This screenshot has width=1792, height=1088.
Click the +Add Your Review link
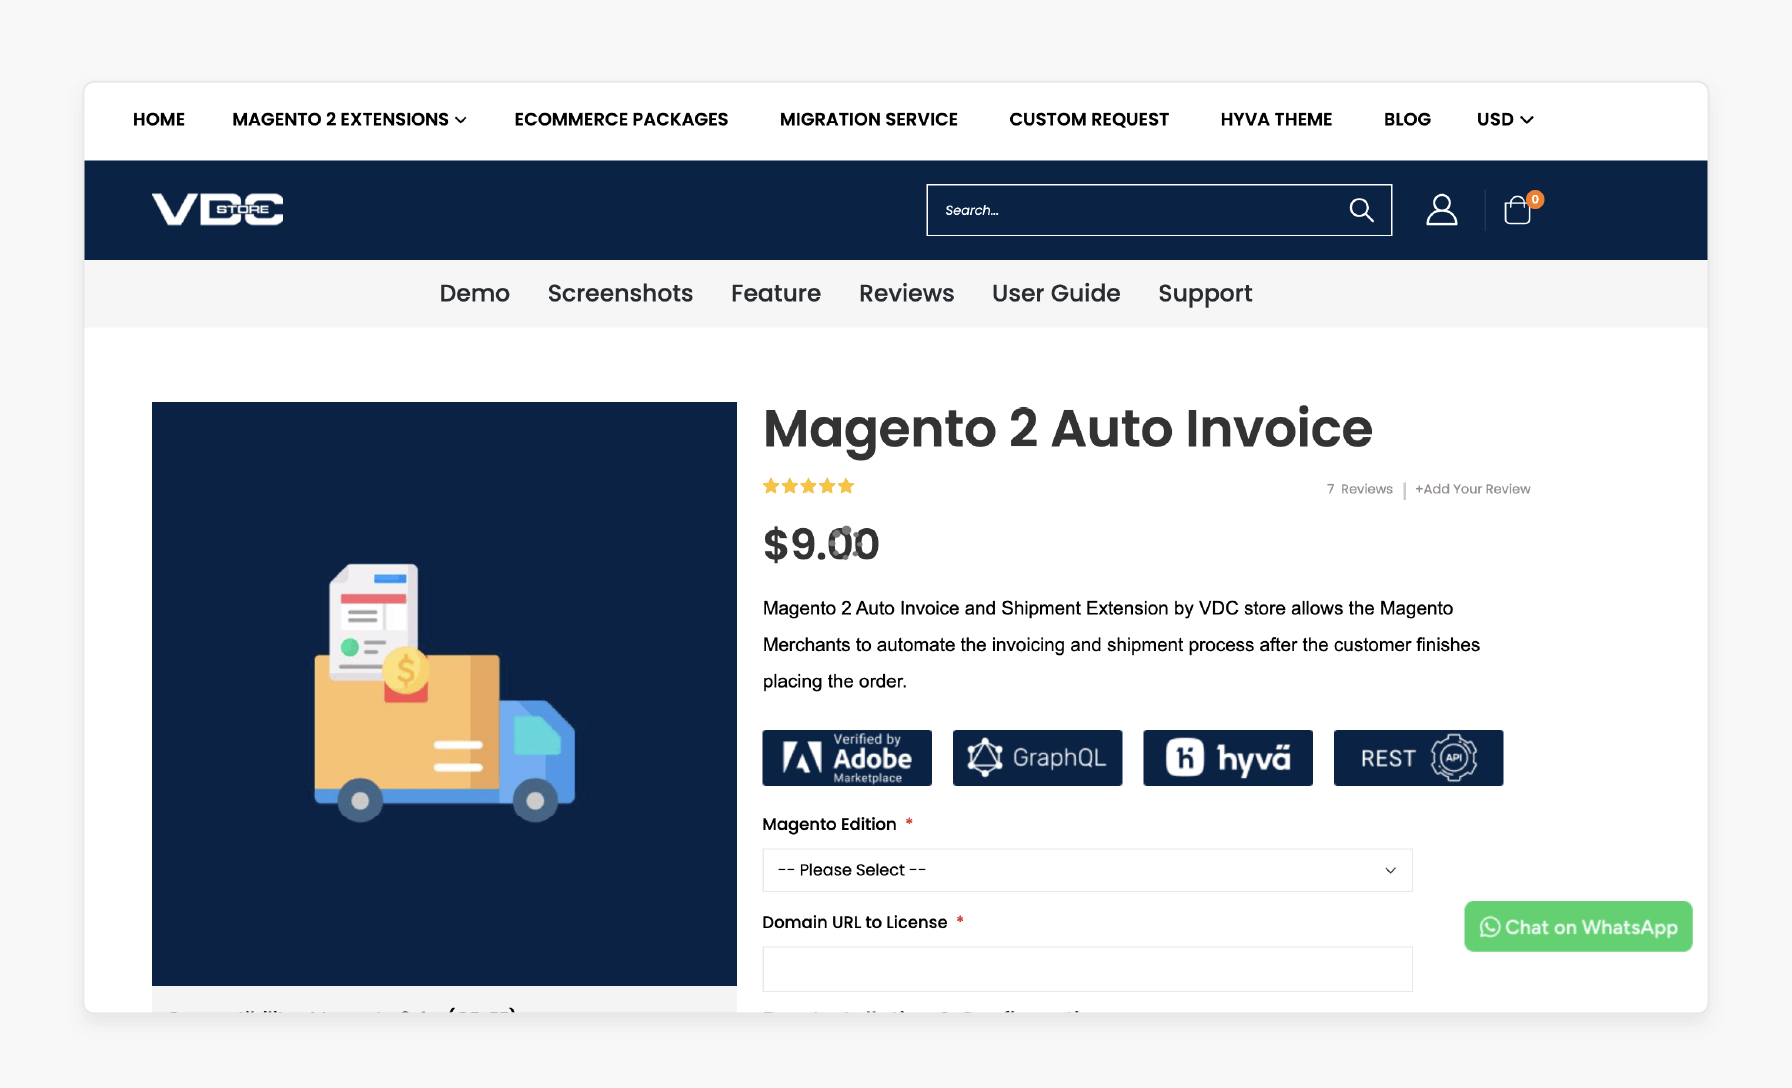[x=1472, y=489]
